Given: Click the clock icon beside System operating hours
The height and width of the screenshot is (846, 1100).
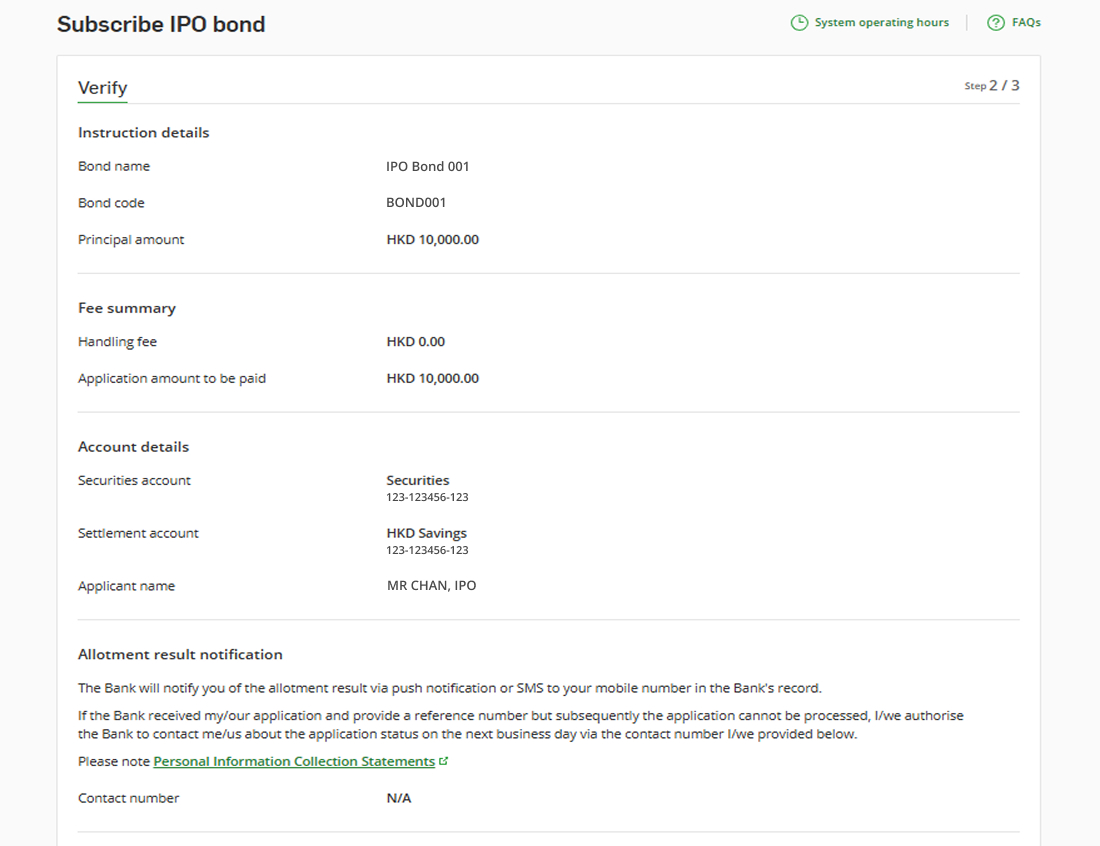Looking at the screenshot, I should pyautogui.click(x=799, y=23).
